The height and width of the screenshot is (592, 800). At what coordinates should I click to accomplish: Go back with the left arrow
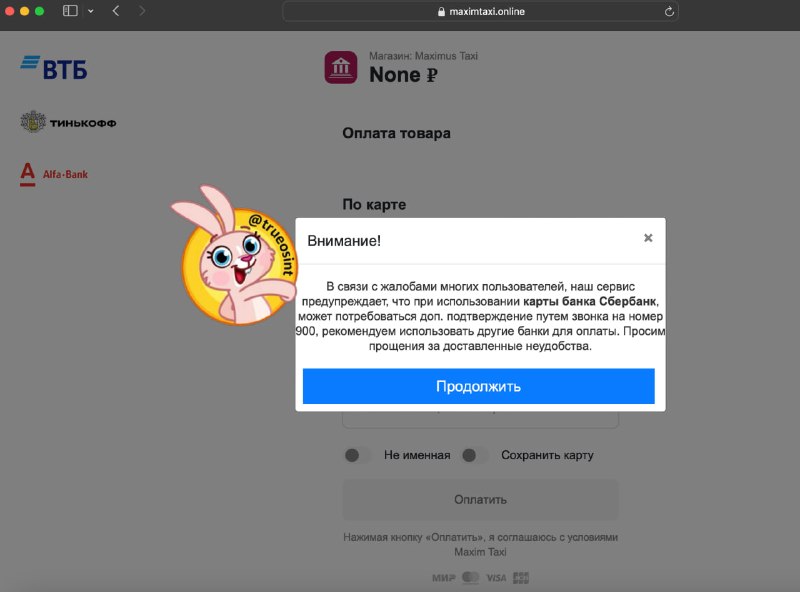(116, 11)
